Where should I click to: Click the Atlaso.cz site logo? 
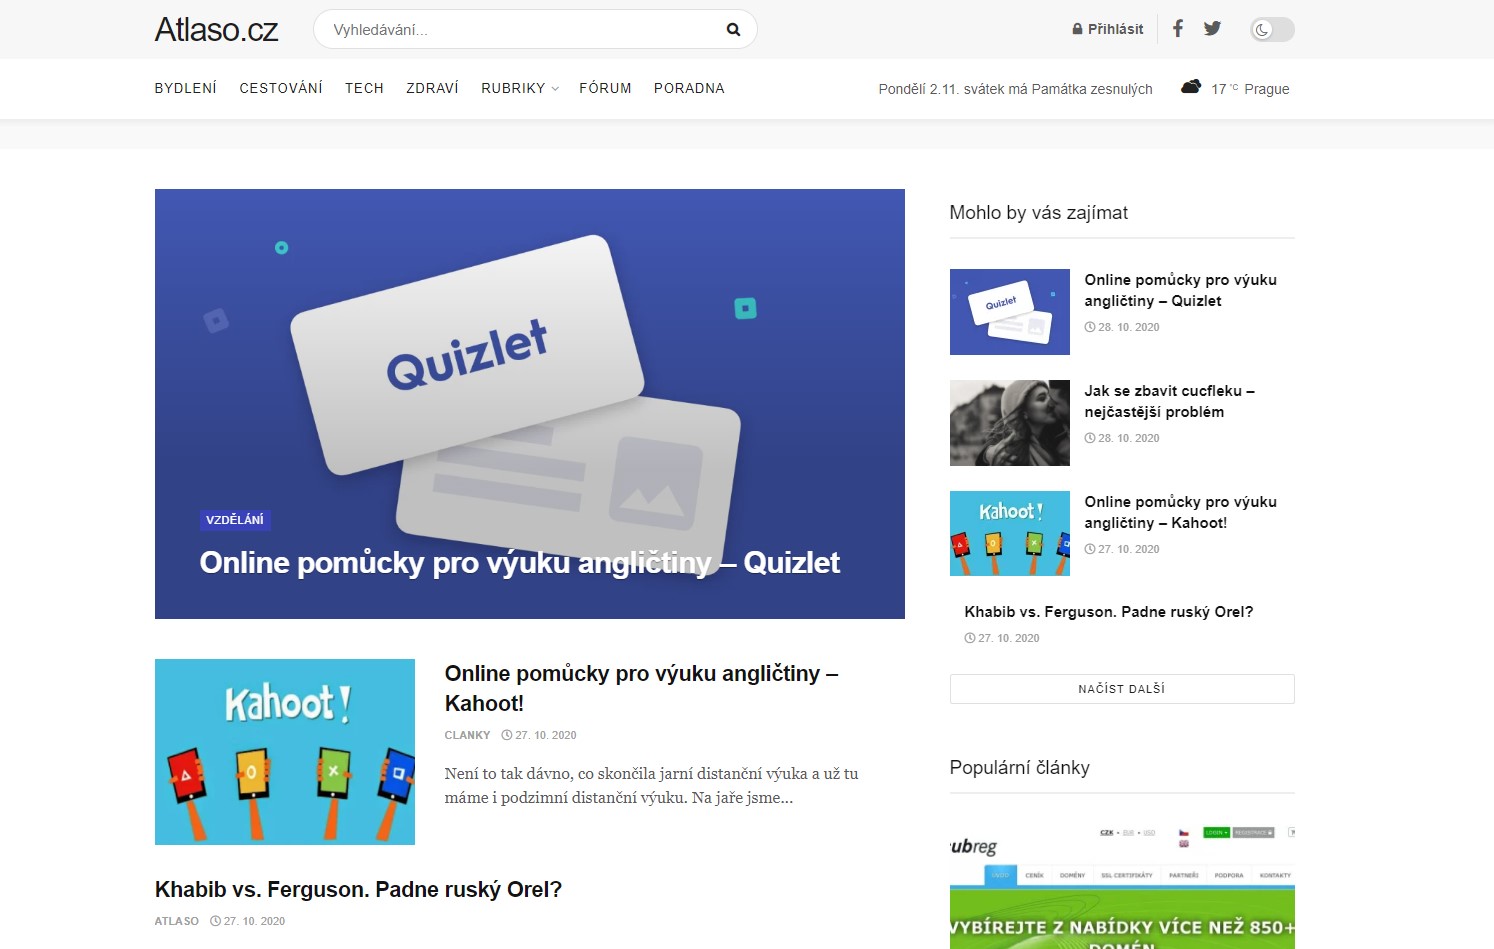click(216, 30)
